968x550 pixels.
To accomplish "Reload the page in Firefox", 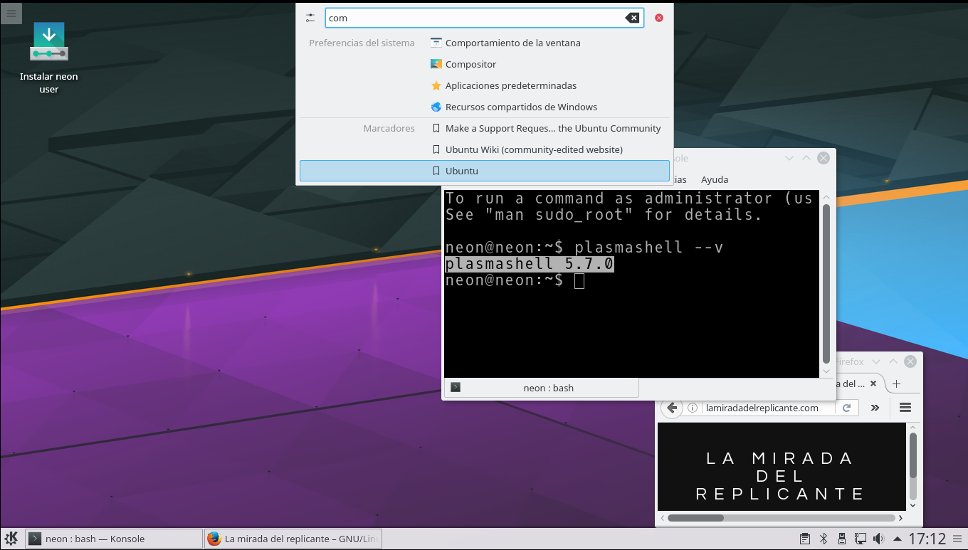I will click(x=846, y=408).
